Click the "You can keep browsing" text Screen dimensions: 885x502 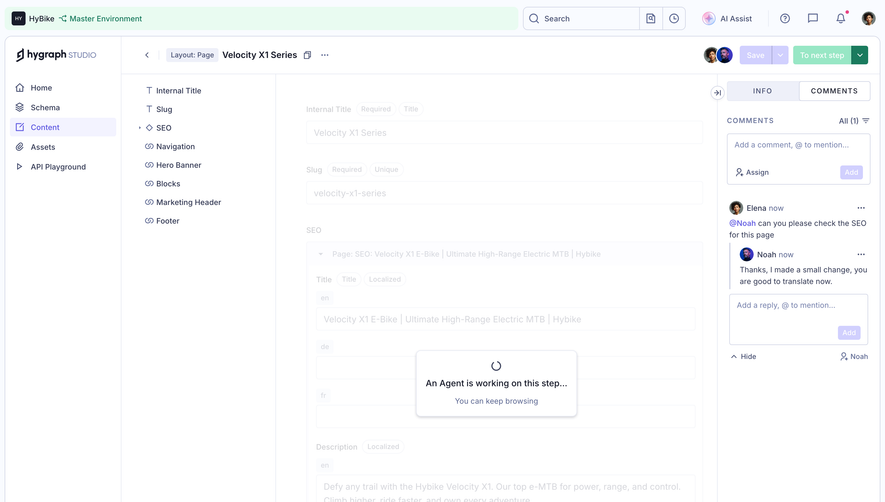[x=497, y=401]
